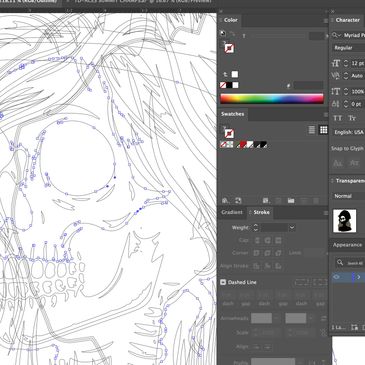
Task: Open the Character panel tab
Action: (347, 20)
